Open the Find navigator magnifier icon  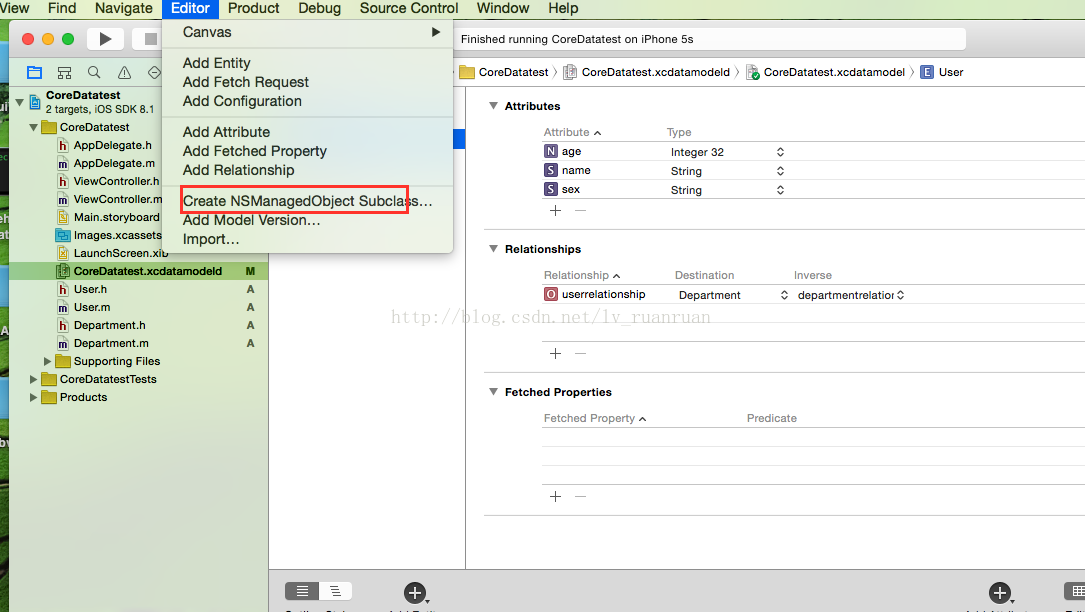(x=94, y=72)
